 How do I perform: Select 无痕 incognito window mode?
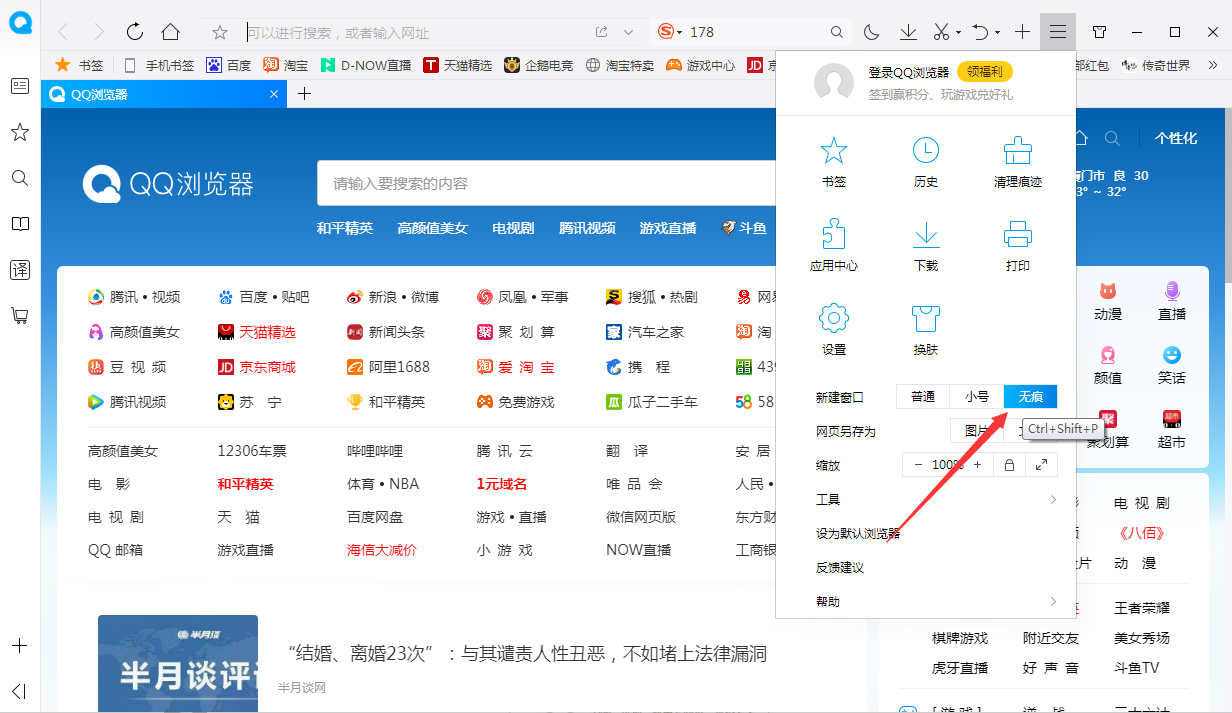point(1030,396)
